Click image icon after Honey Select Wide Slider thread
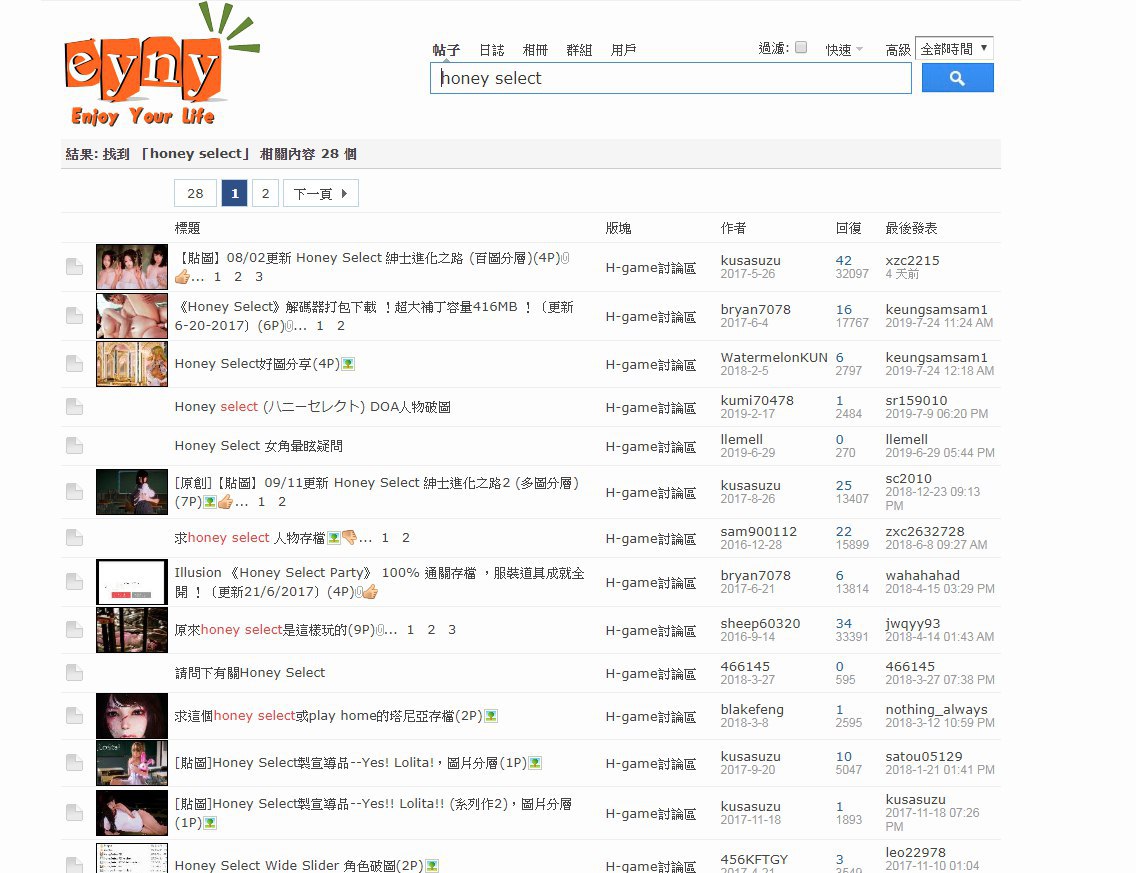 coord(432,865)
